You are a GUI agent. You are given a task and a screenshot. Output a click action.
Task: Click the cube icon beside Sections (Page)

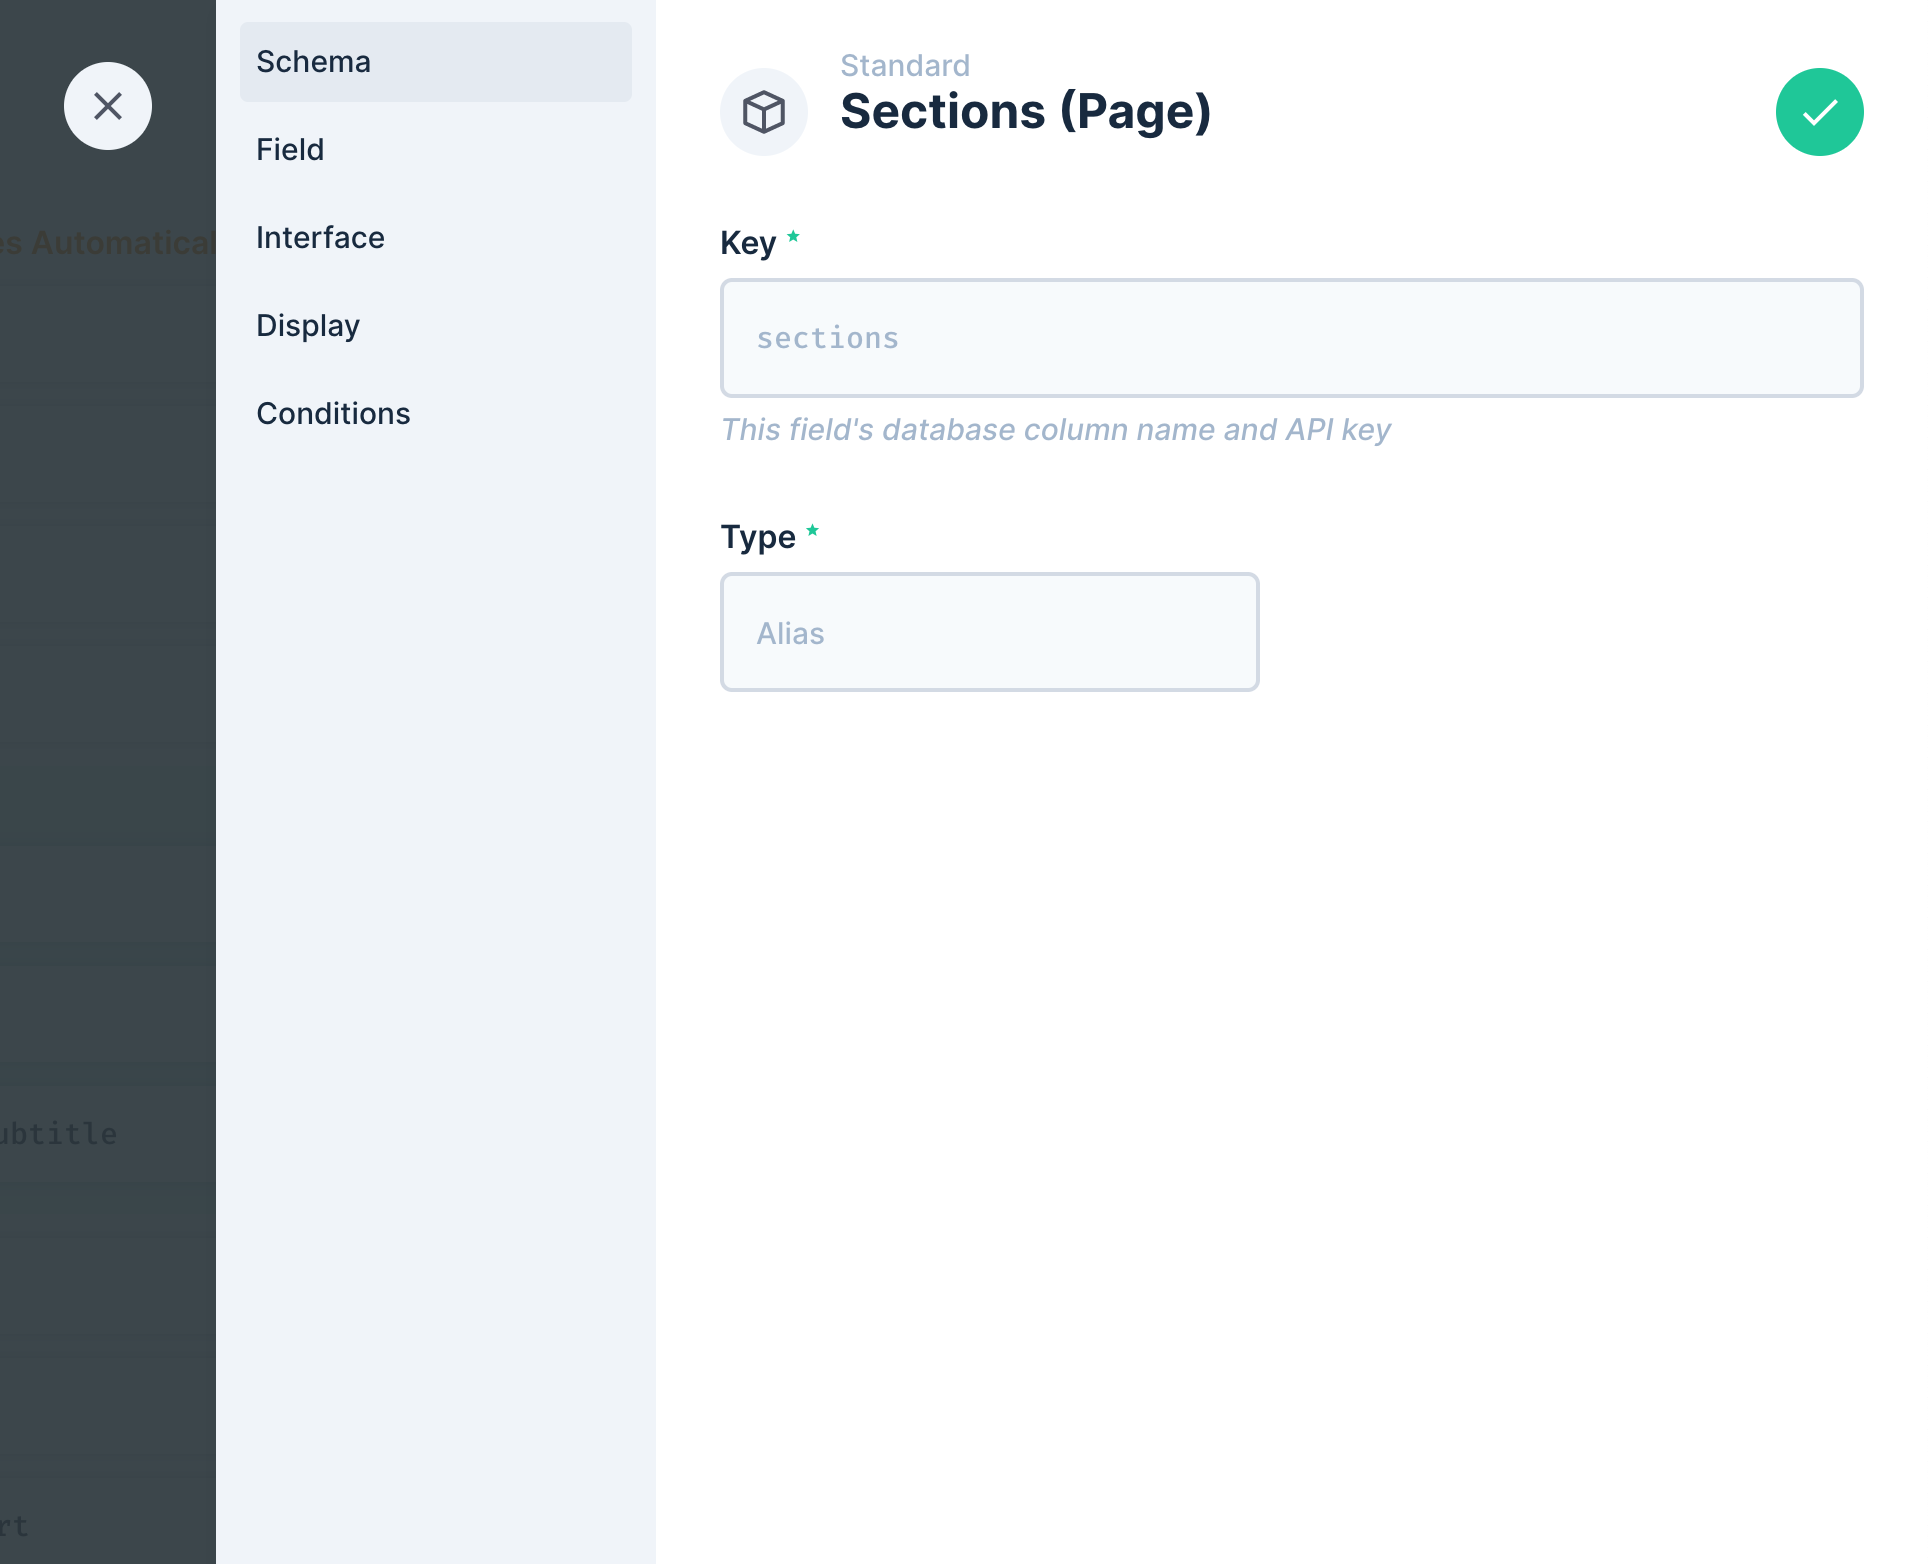[x=764, y=112]
